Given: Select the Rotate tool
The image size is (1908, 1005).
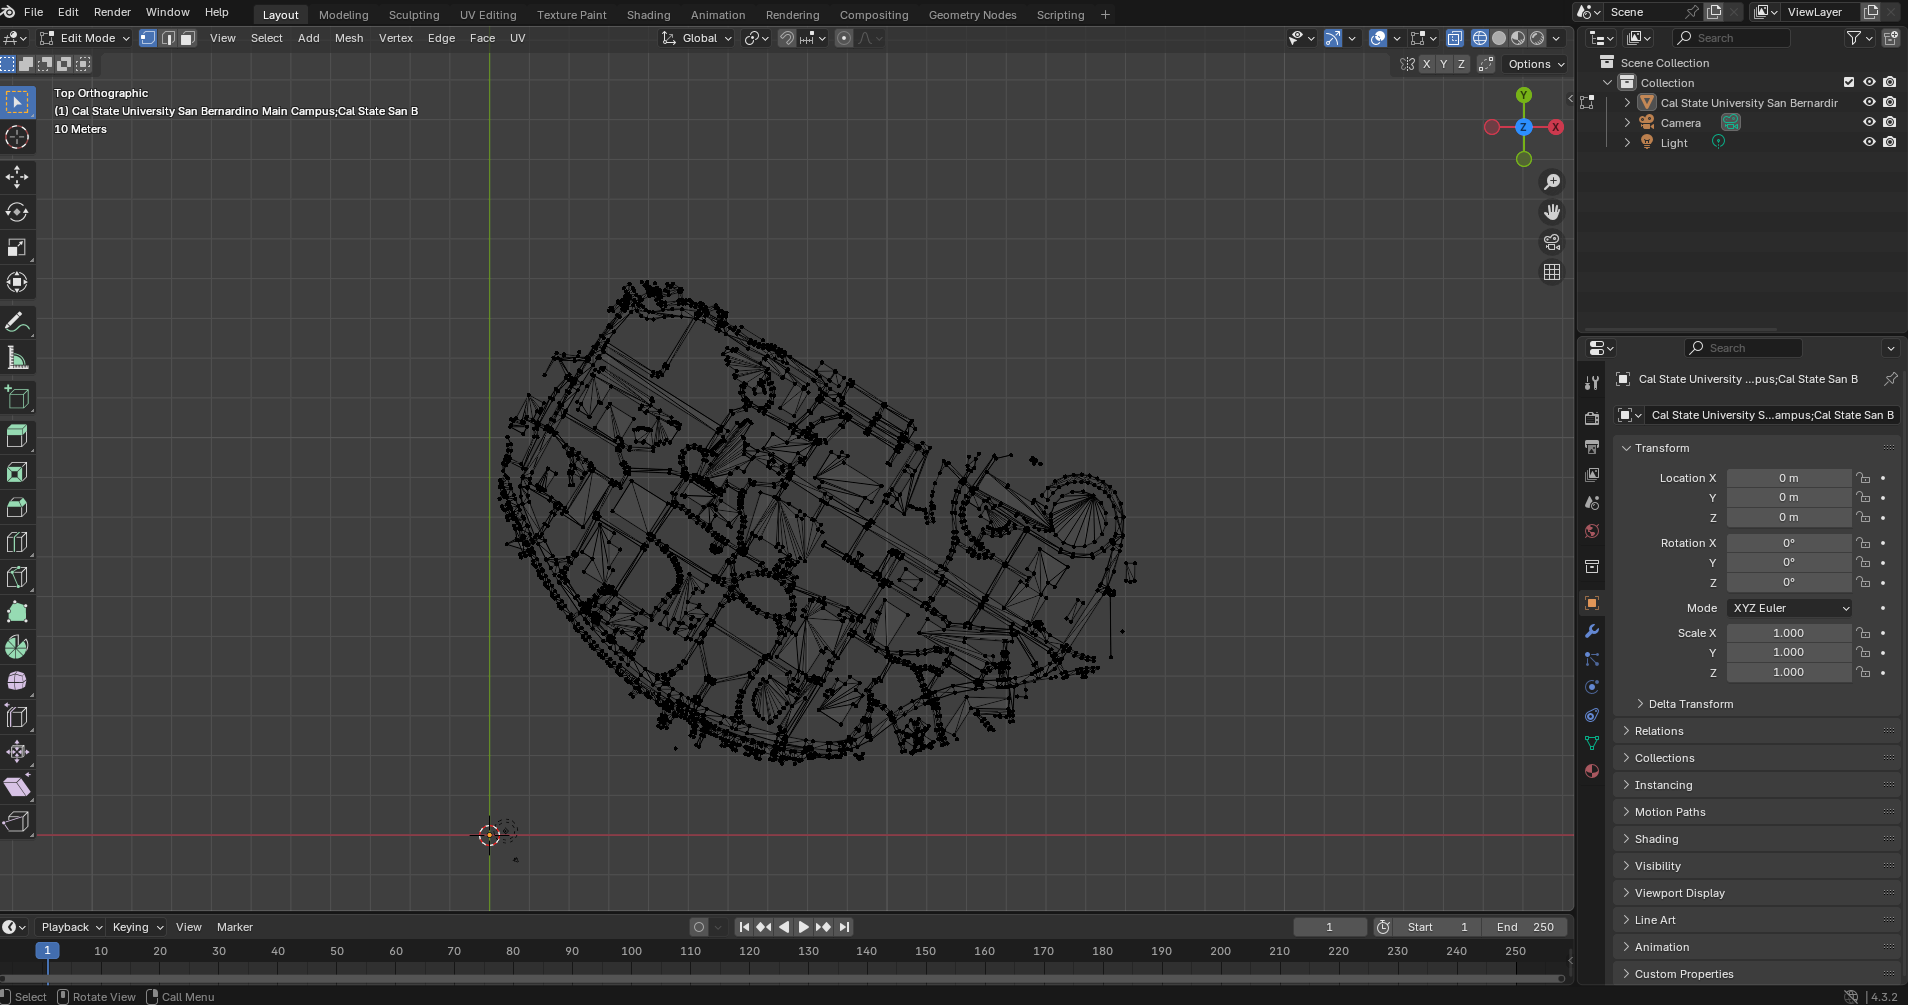Looking at the screenshot, I should (17, 212).
